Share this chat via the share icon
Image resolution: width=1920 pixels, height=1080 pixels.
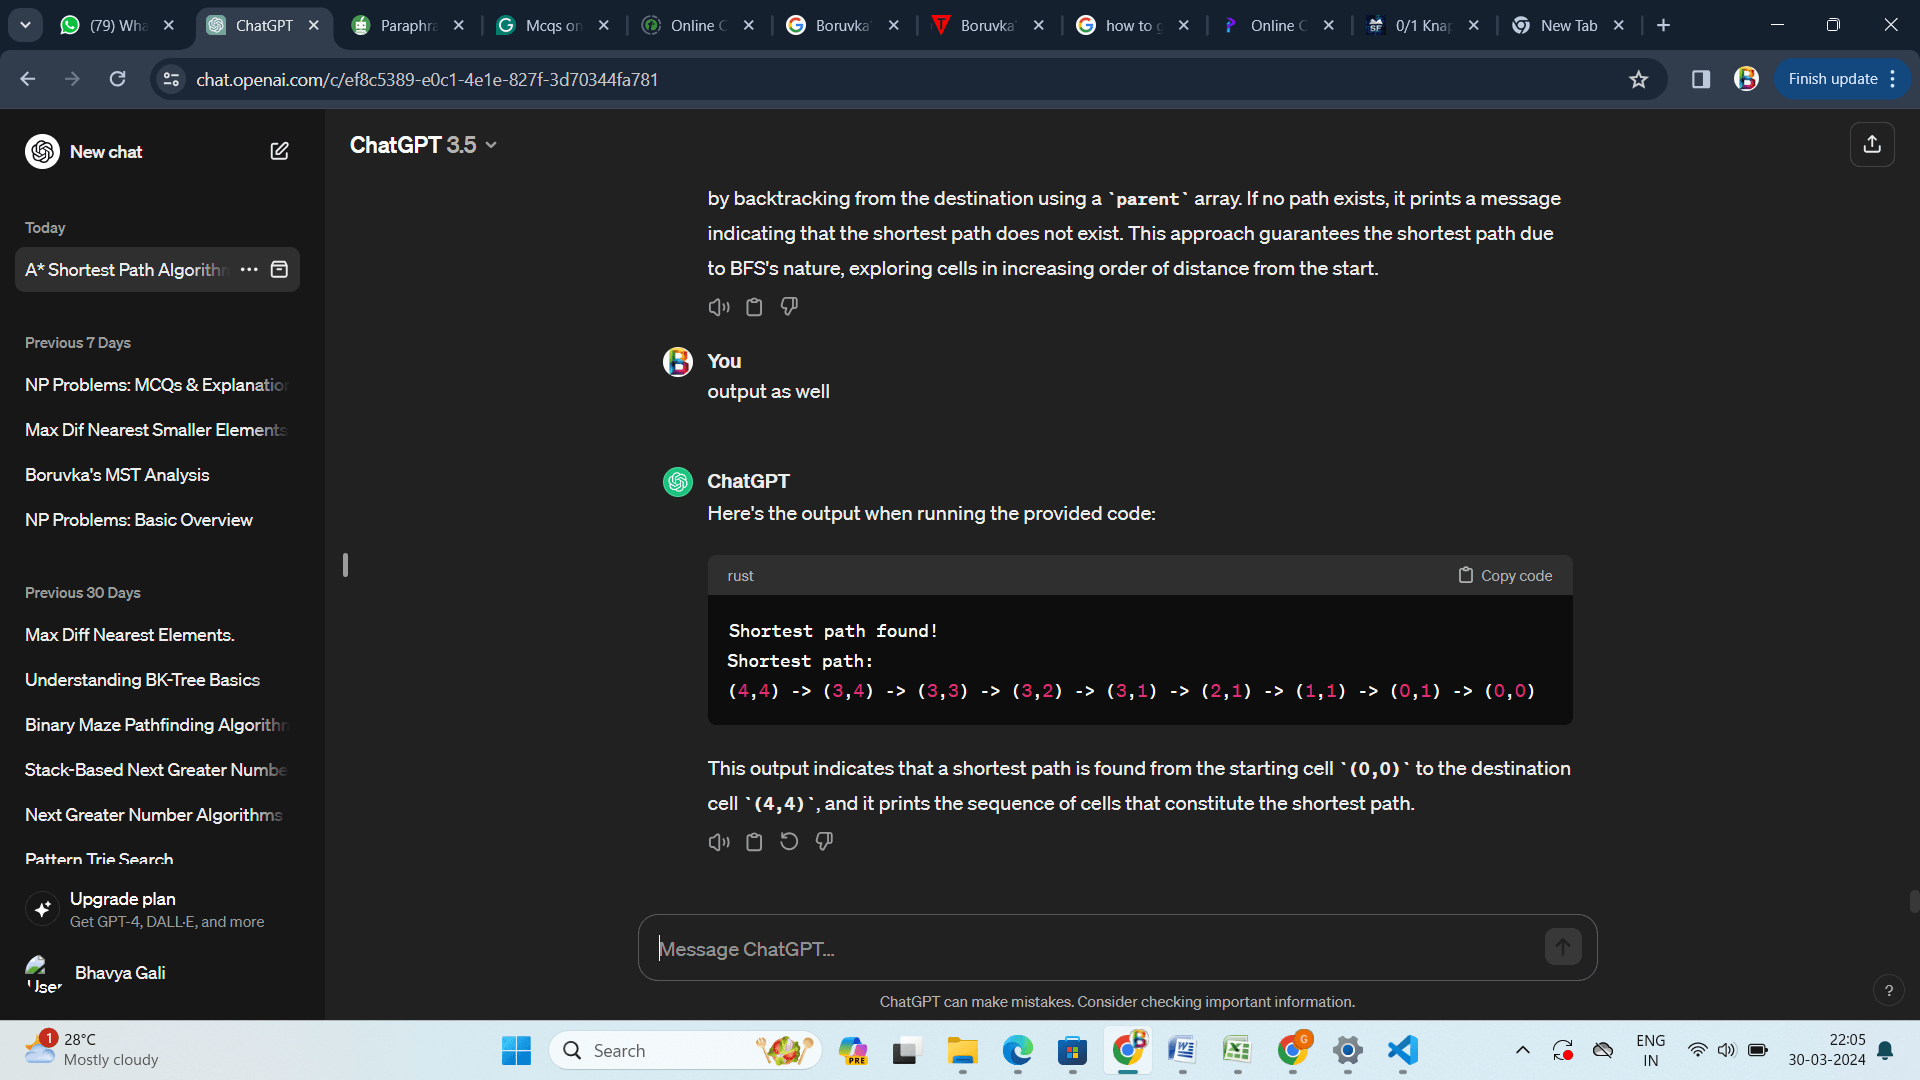point(1872,144)
